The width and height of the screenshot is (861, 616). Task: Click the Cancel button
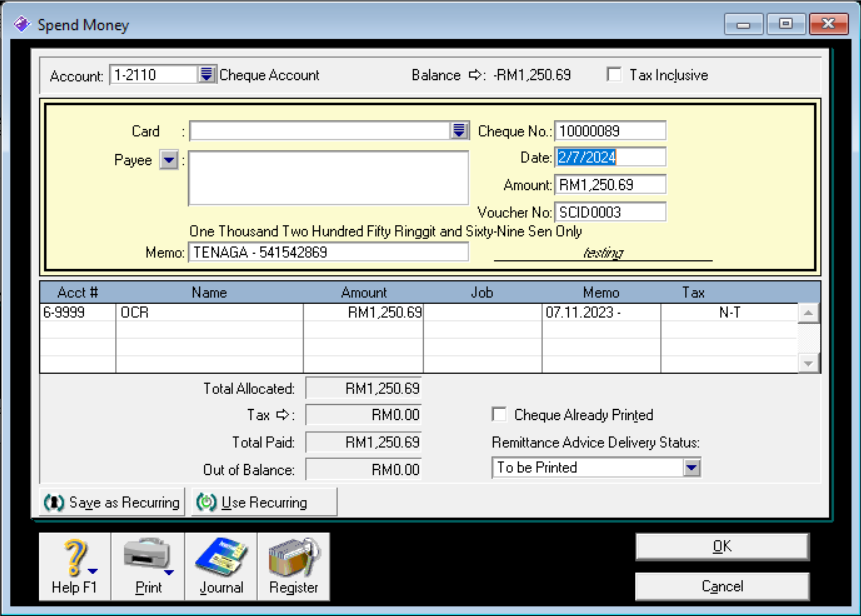[x=721, y=586]
